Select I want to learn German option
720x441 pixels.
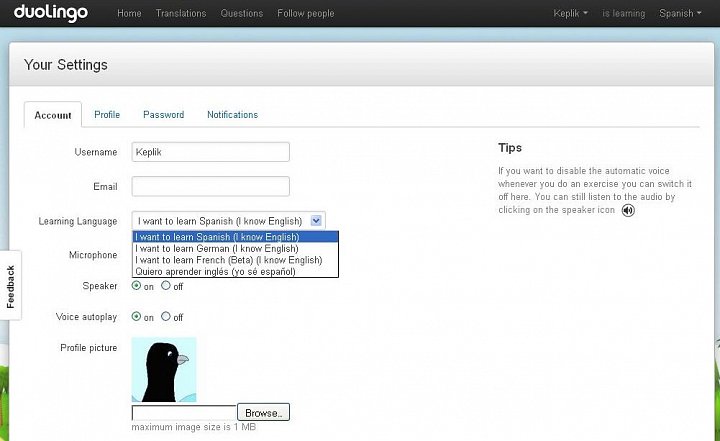click(x=216, y=248)
